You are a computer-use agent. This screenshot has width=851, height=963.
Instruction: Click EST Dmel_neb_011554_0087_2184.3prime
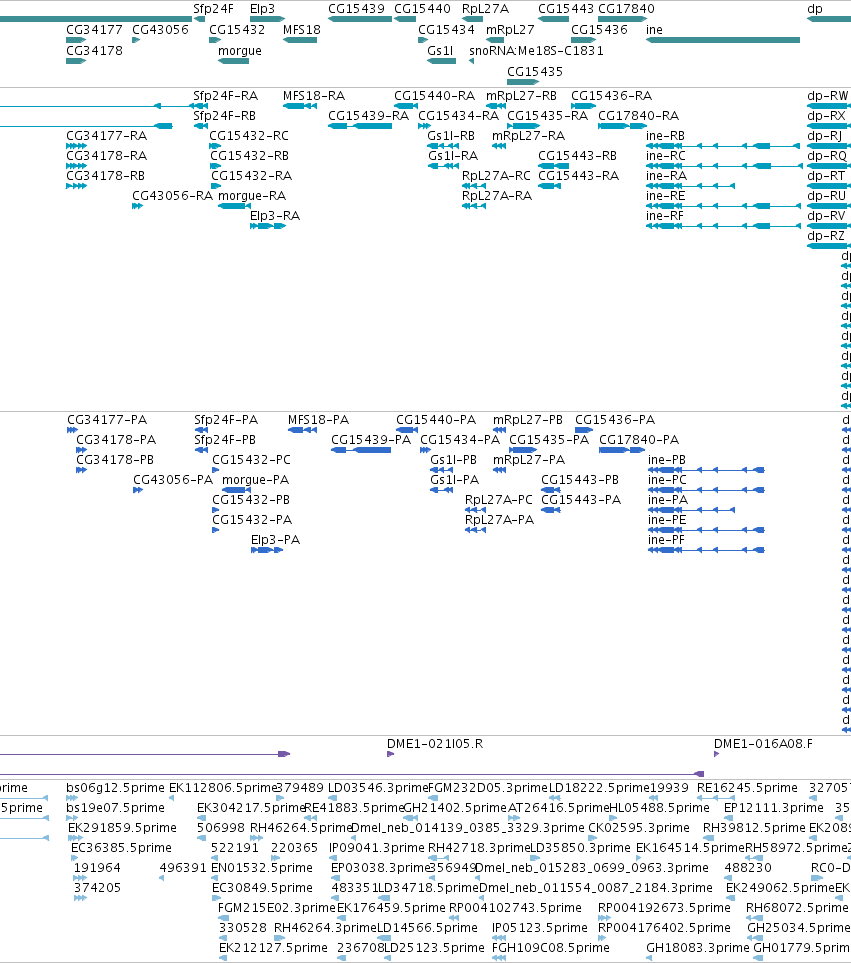tap(596, 888)
